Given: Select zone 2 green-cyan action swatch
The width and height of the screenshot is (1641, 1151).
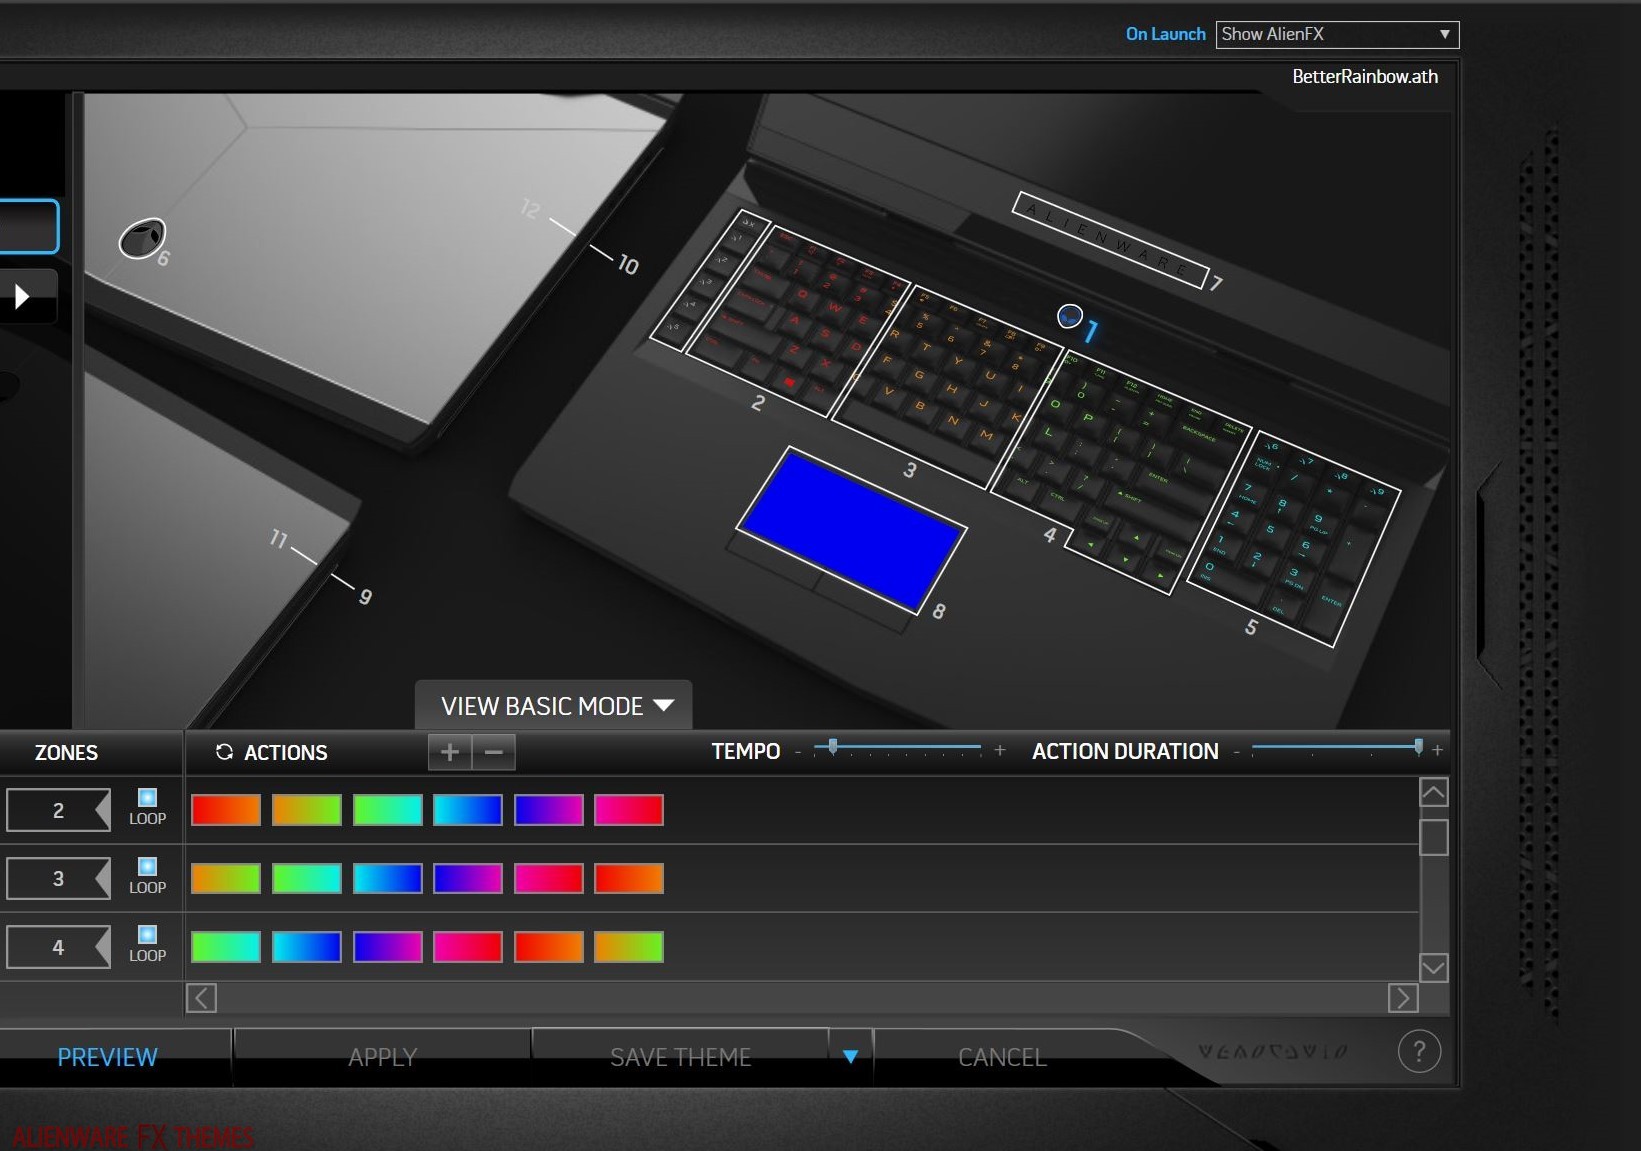Looking at the screenshot, I should 387,810.
